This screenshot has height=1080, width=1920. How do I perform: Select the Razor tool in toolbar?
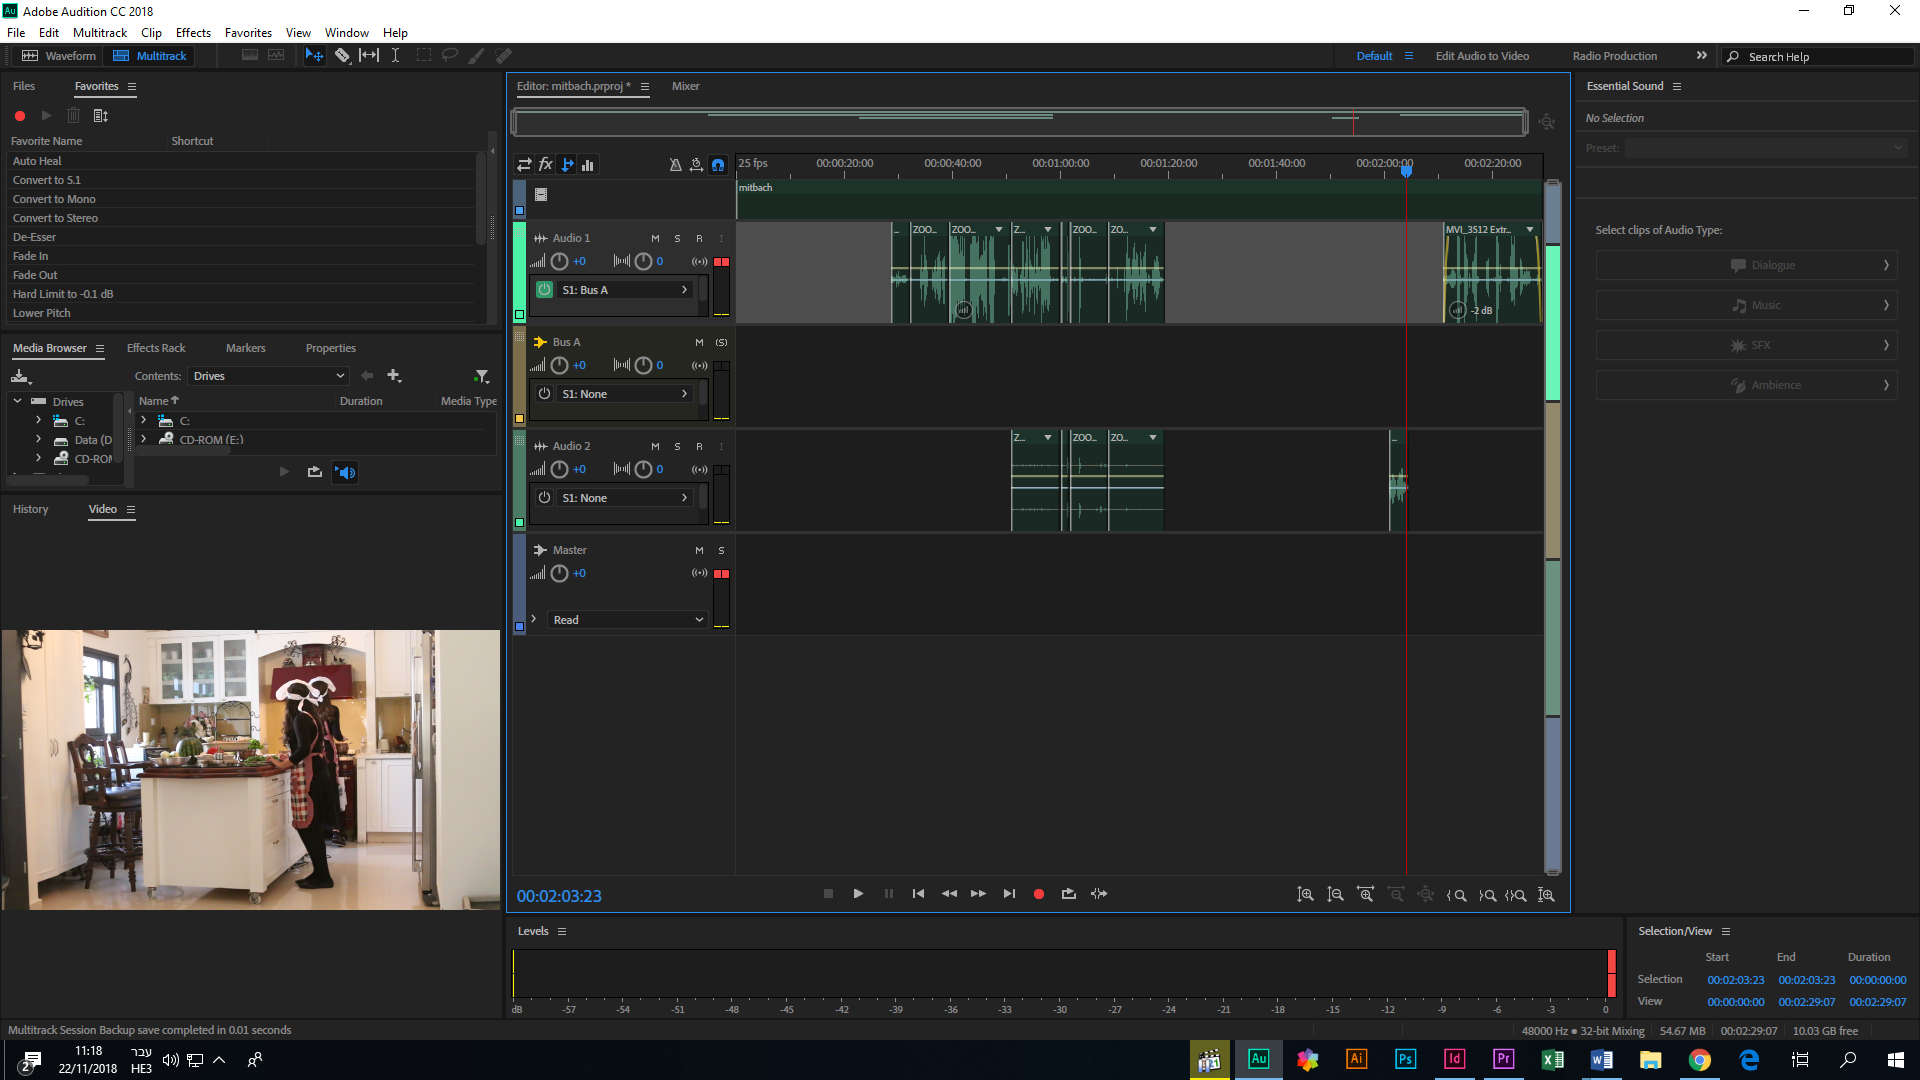point(342,56)
